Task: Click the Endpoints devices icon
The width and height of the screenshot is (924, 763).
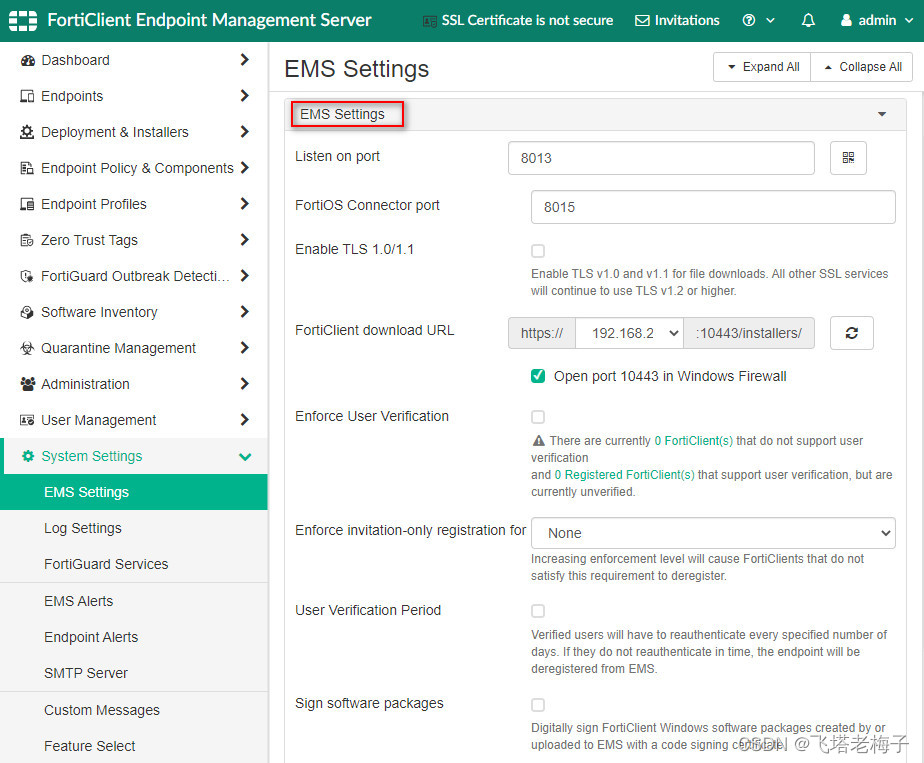Action: pyautogui.click(x=27, y=96)
